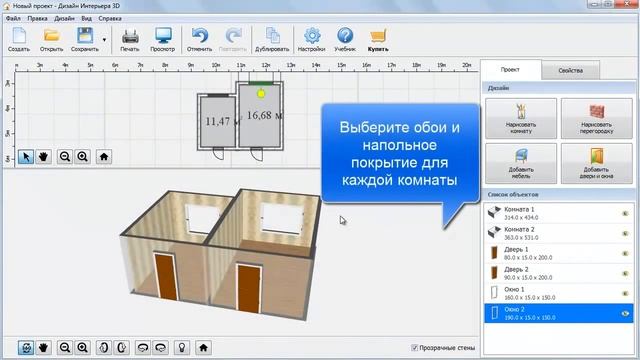Switch to the Проект tab
This screenshot has height=360, width=640.
(x=510, y=70)
